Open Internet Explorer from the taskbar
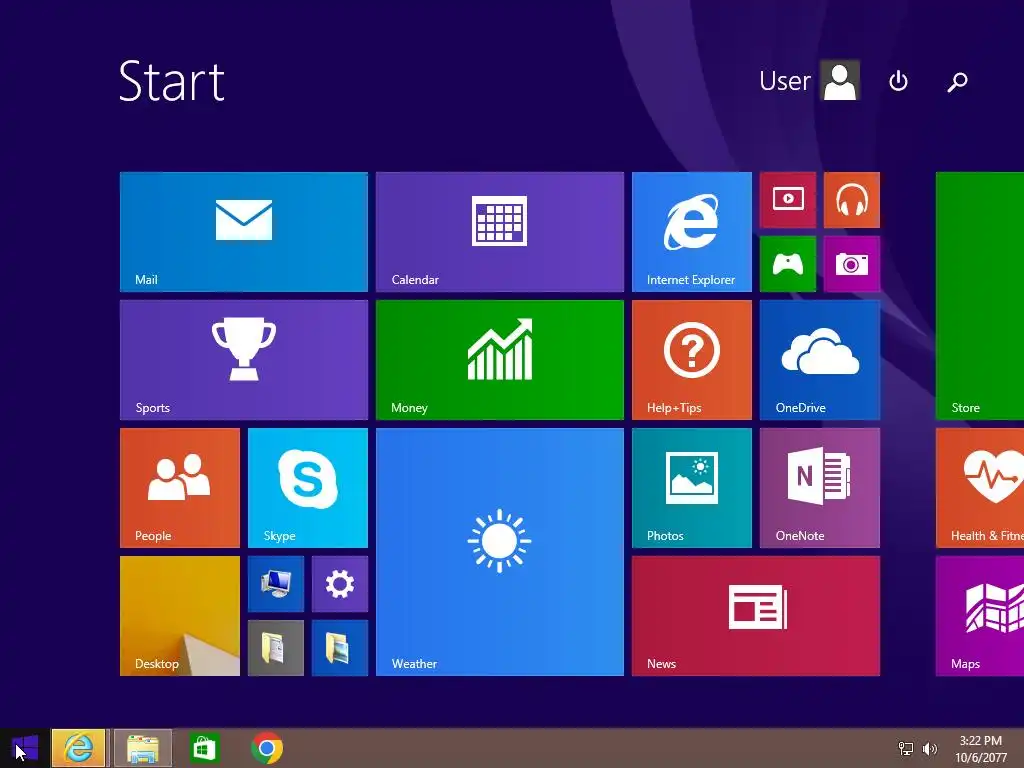The width and height of the screenshot is (1024, 768). [x=78, y=748]
